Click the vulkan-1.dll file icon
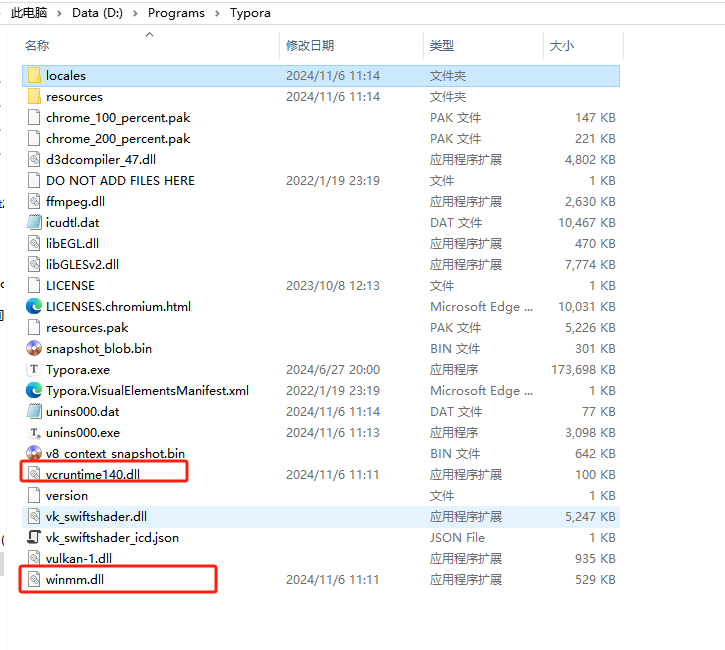Viewport: 725px width, 650px height. pyautogui.click(x=34, y=558)
